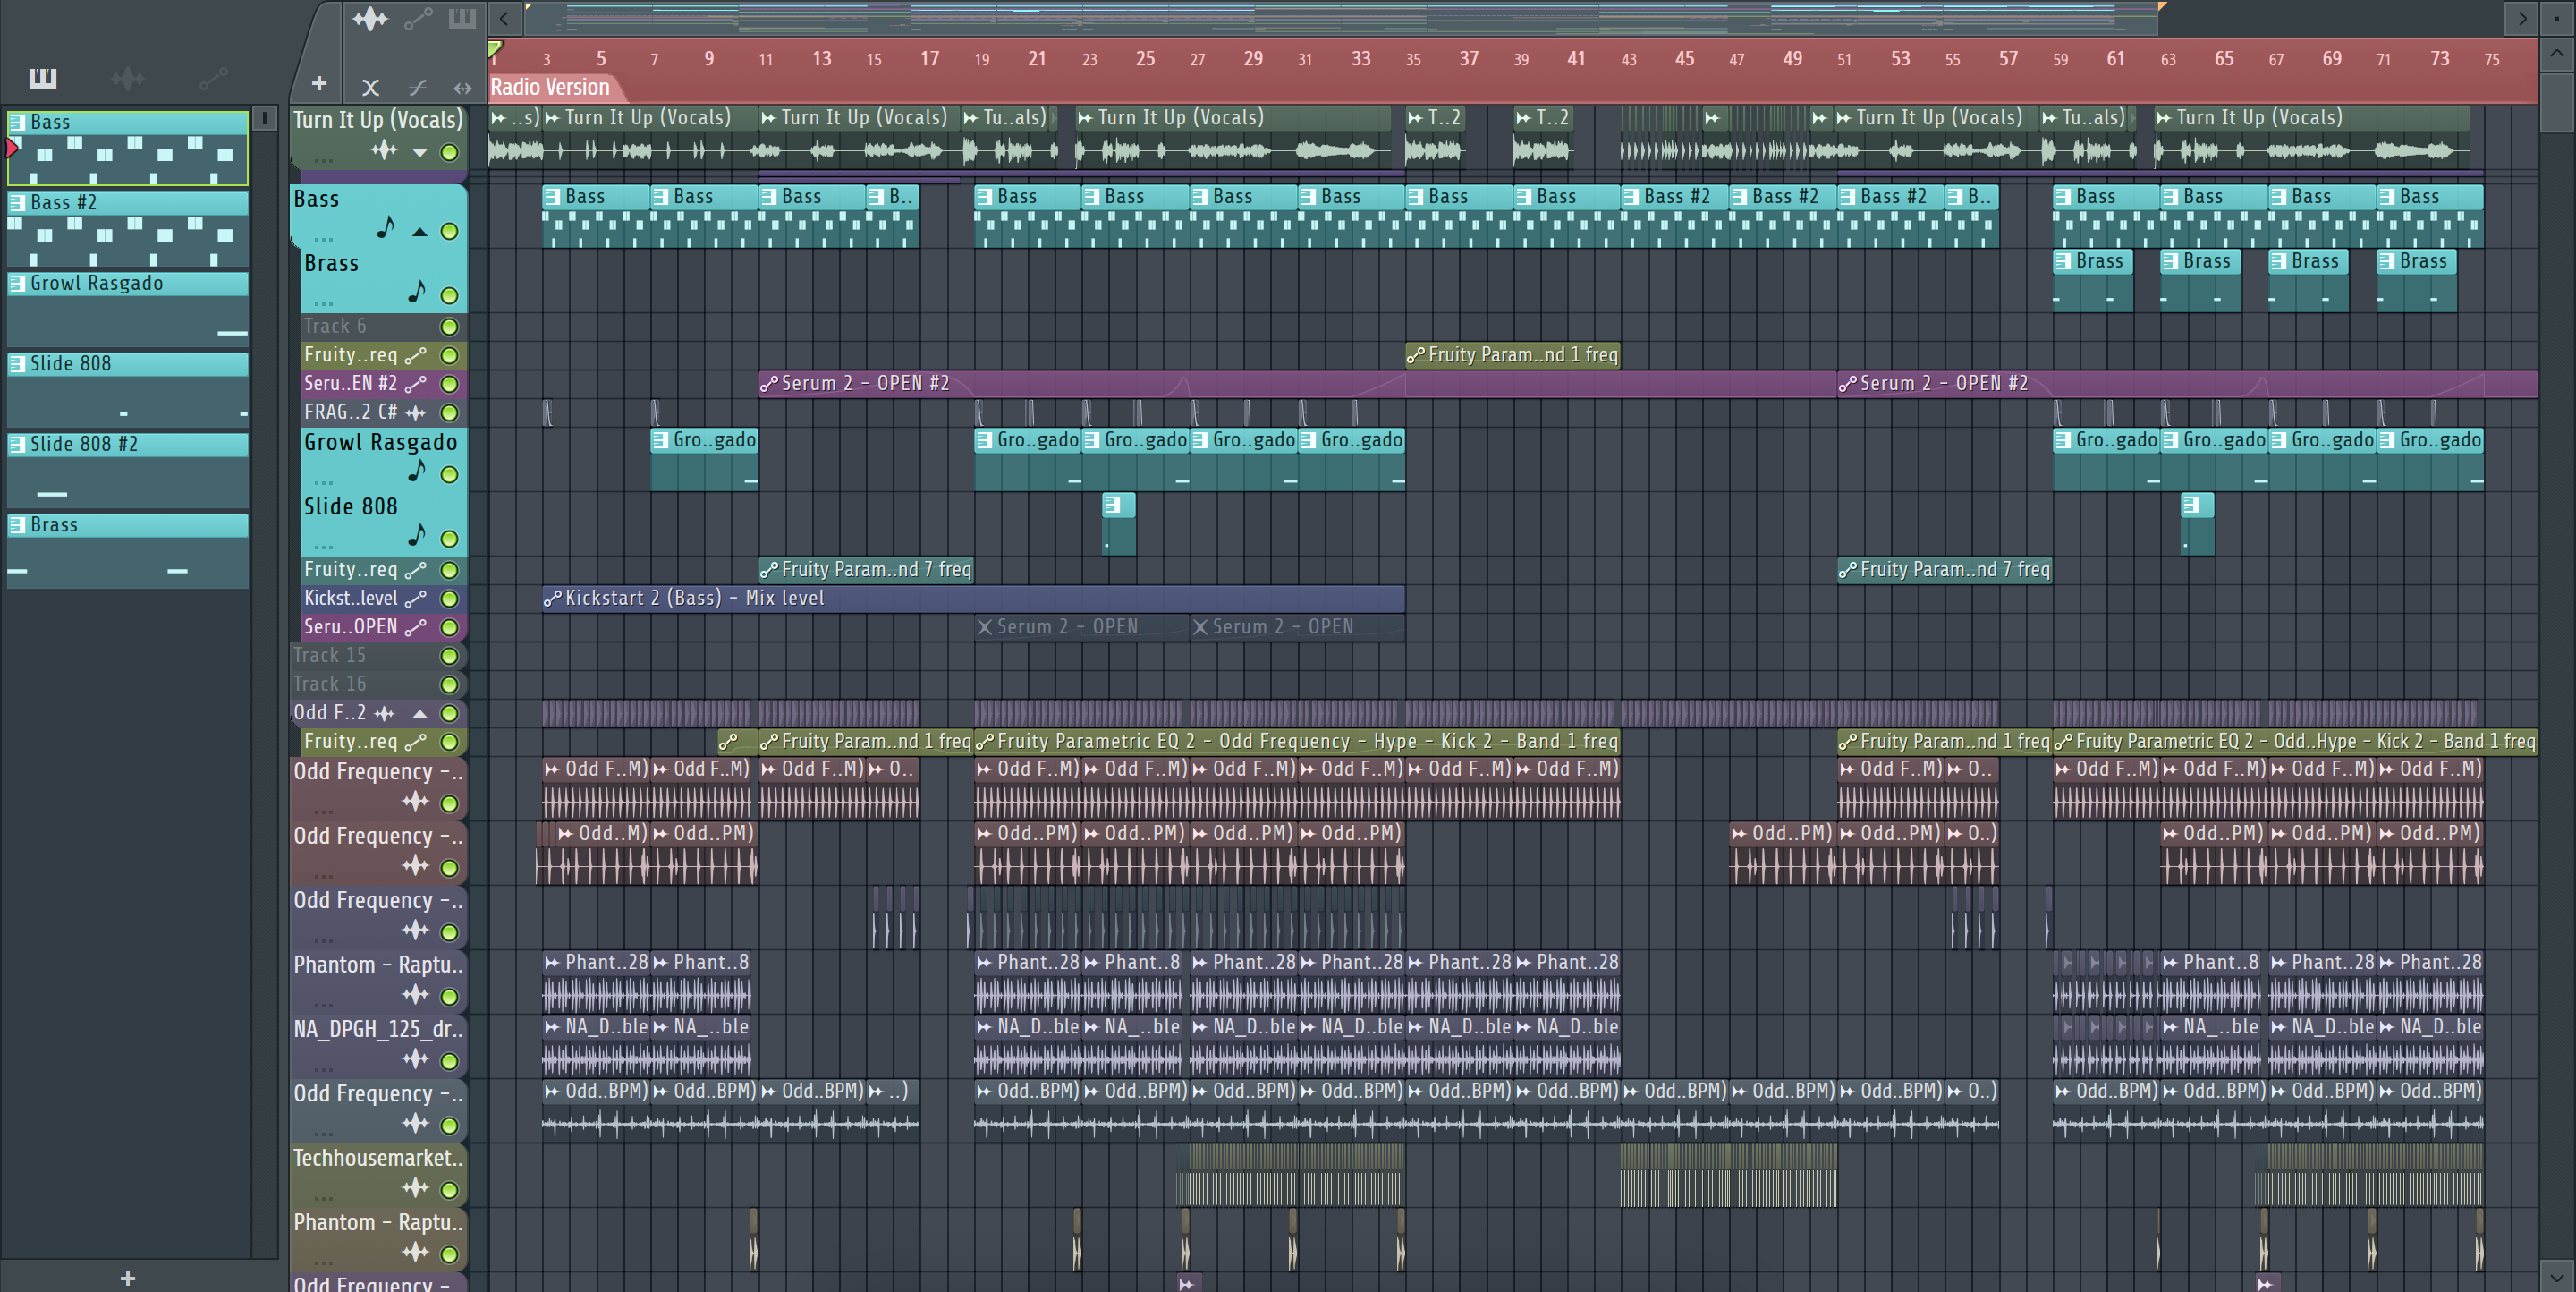Click the note icon on Bass track header
Screen dimensions: 2576x1292
(385, 228)
